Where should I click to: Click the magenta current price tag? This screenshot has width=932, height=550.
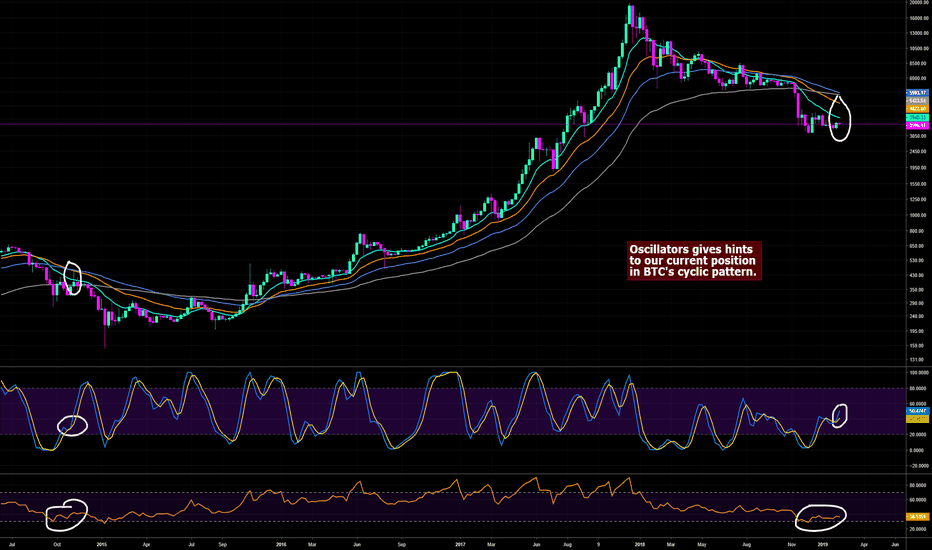917,125
